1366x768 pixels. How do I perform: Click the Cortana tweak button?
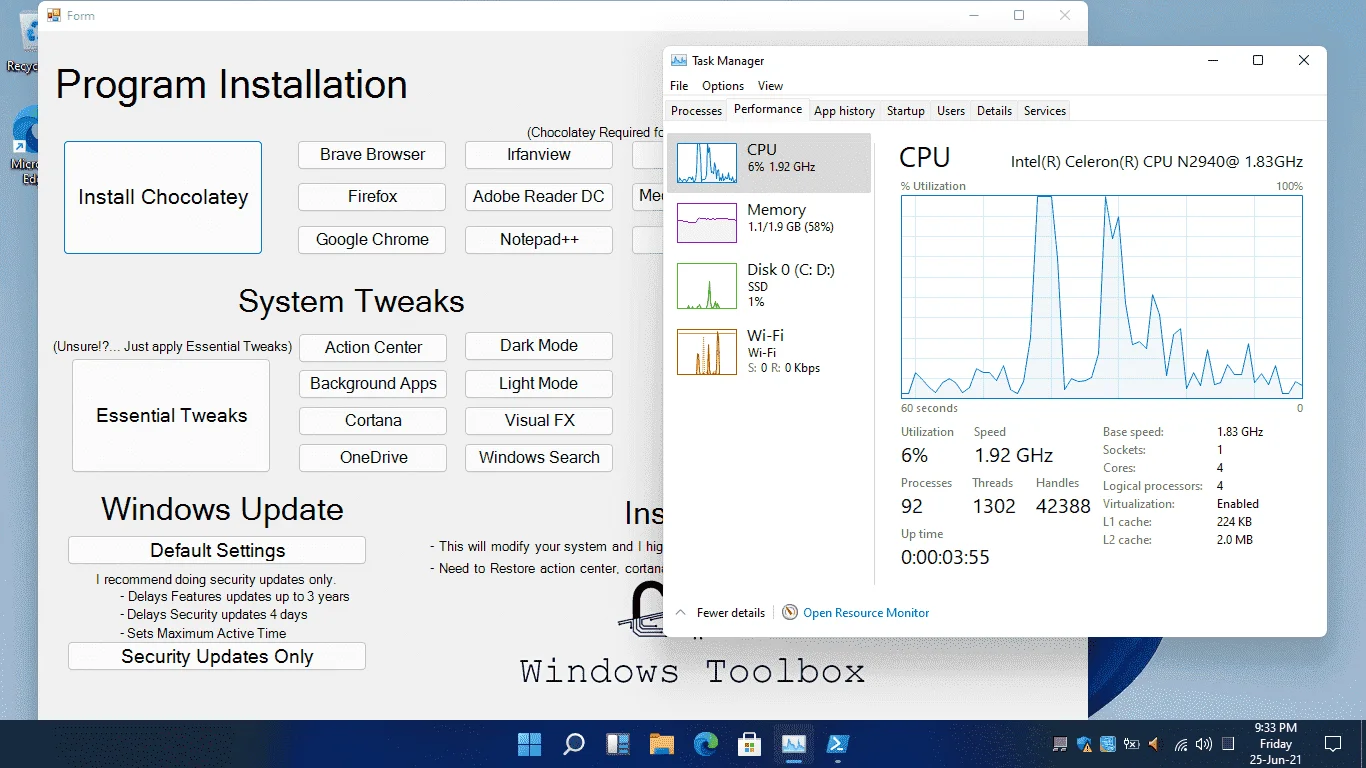point(373,421)
